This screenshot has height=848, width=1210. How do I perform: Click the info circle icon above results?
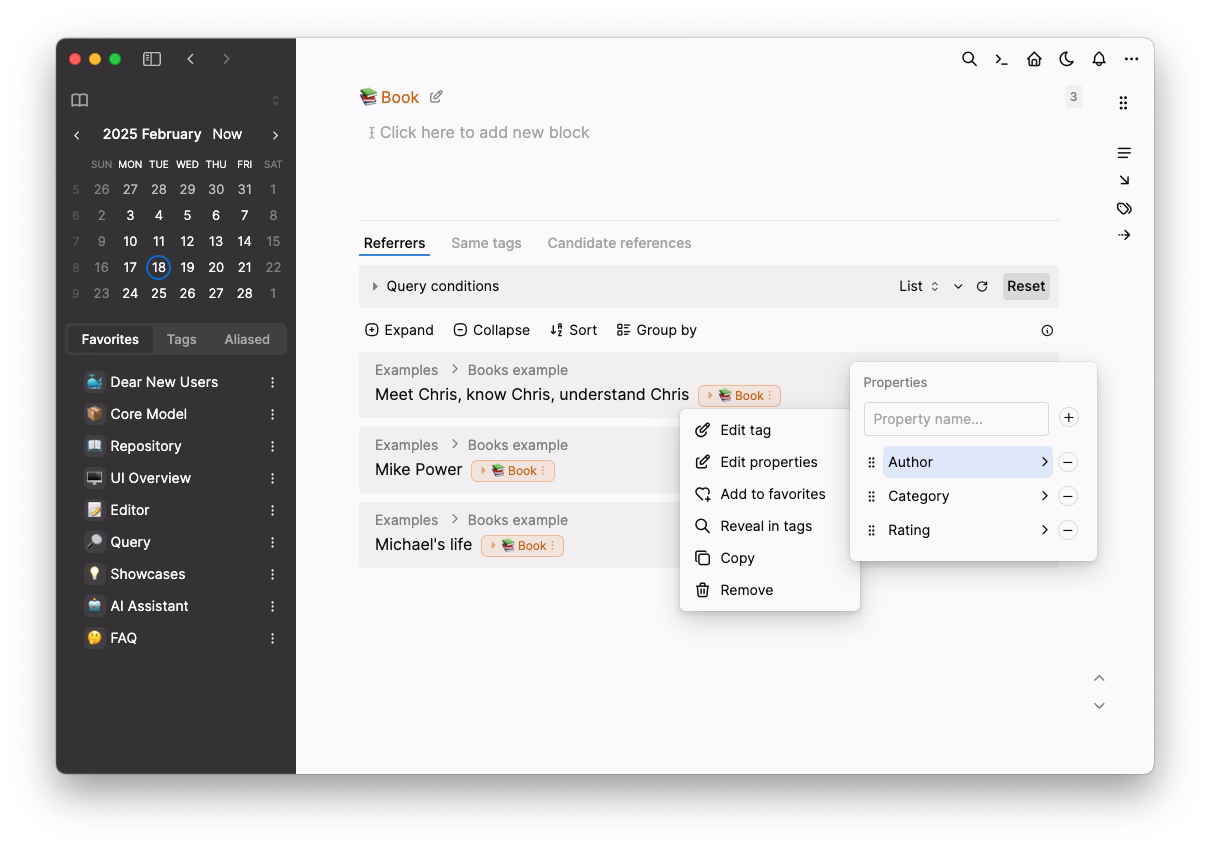pyautogui.click(x=1047, y=330)
